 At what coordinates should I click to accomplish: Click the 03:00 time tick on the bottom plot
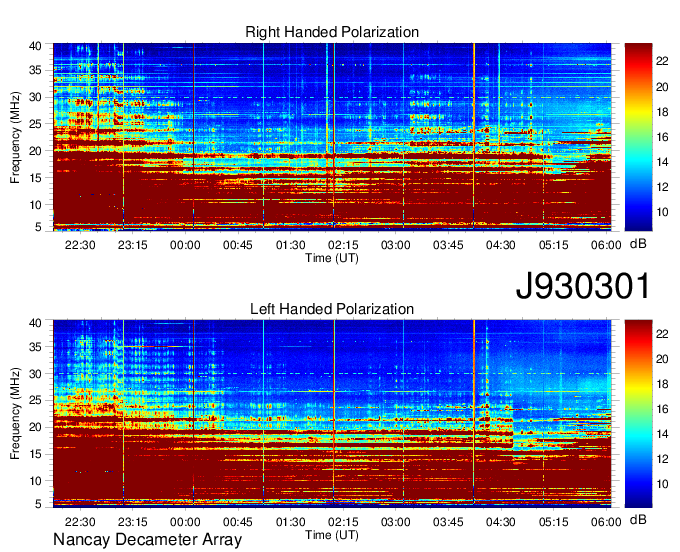[396, 522]
